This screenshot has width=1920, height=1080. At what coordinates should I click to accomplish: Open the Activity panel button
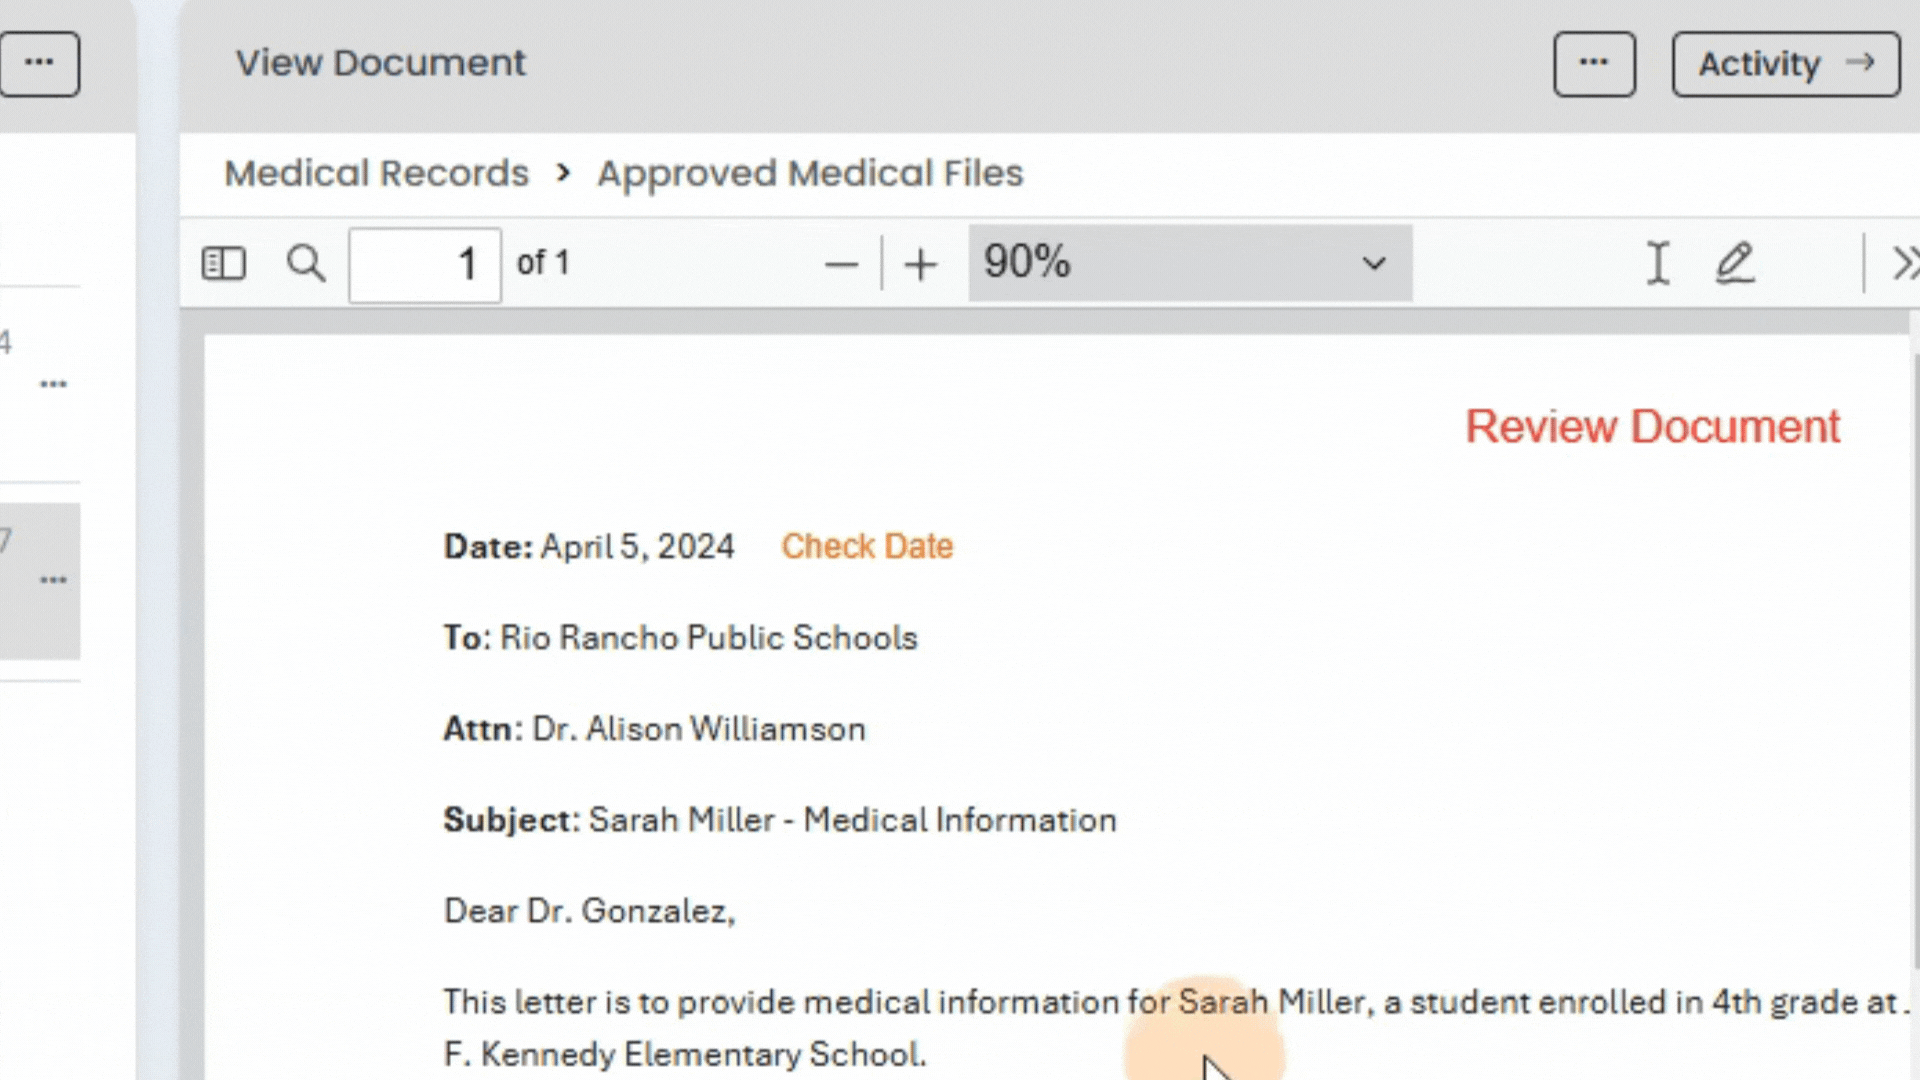1785,64
